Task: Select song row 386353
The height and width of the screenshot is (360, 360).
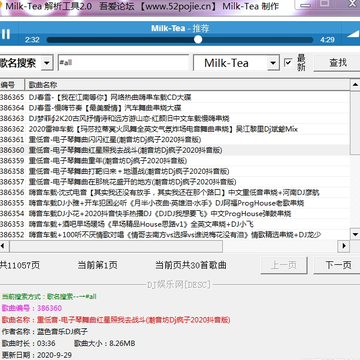Action: [175, 224]
